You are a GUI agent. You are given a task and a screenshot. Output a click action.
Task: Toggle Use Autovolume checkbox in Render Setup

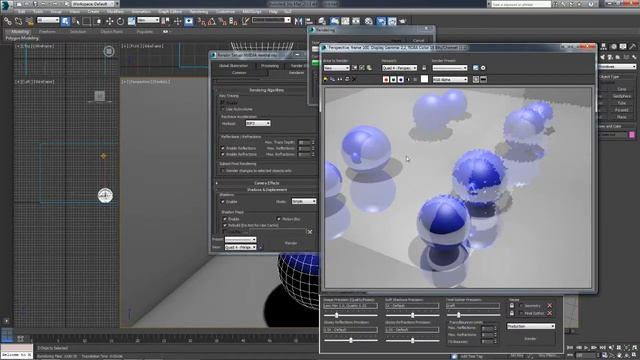[x=223, y=109]
